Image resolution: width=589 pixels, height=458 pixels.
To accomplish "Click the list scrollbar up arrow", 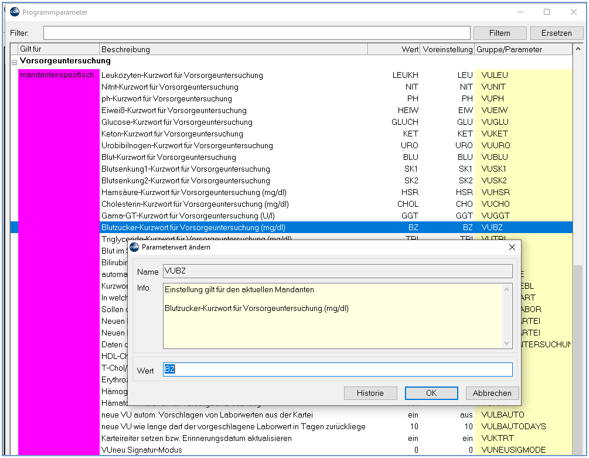I will pos(578,49).
